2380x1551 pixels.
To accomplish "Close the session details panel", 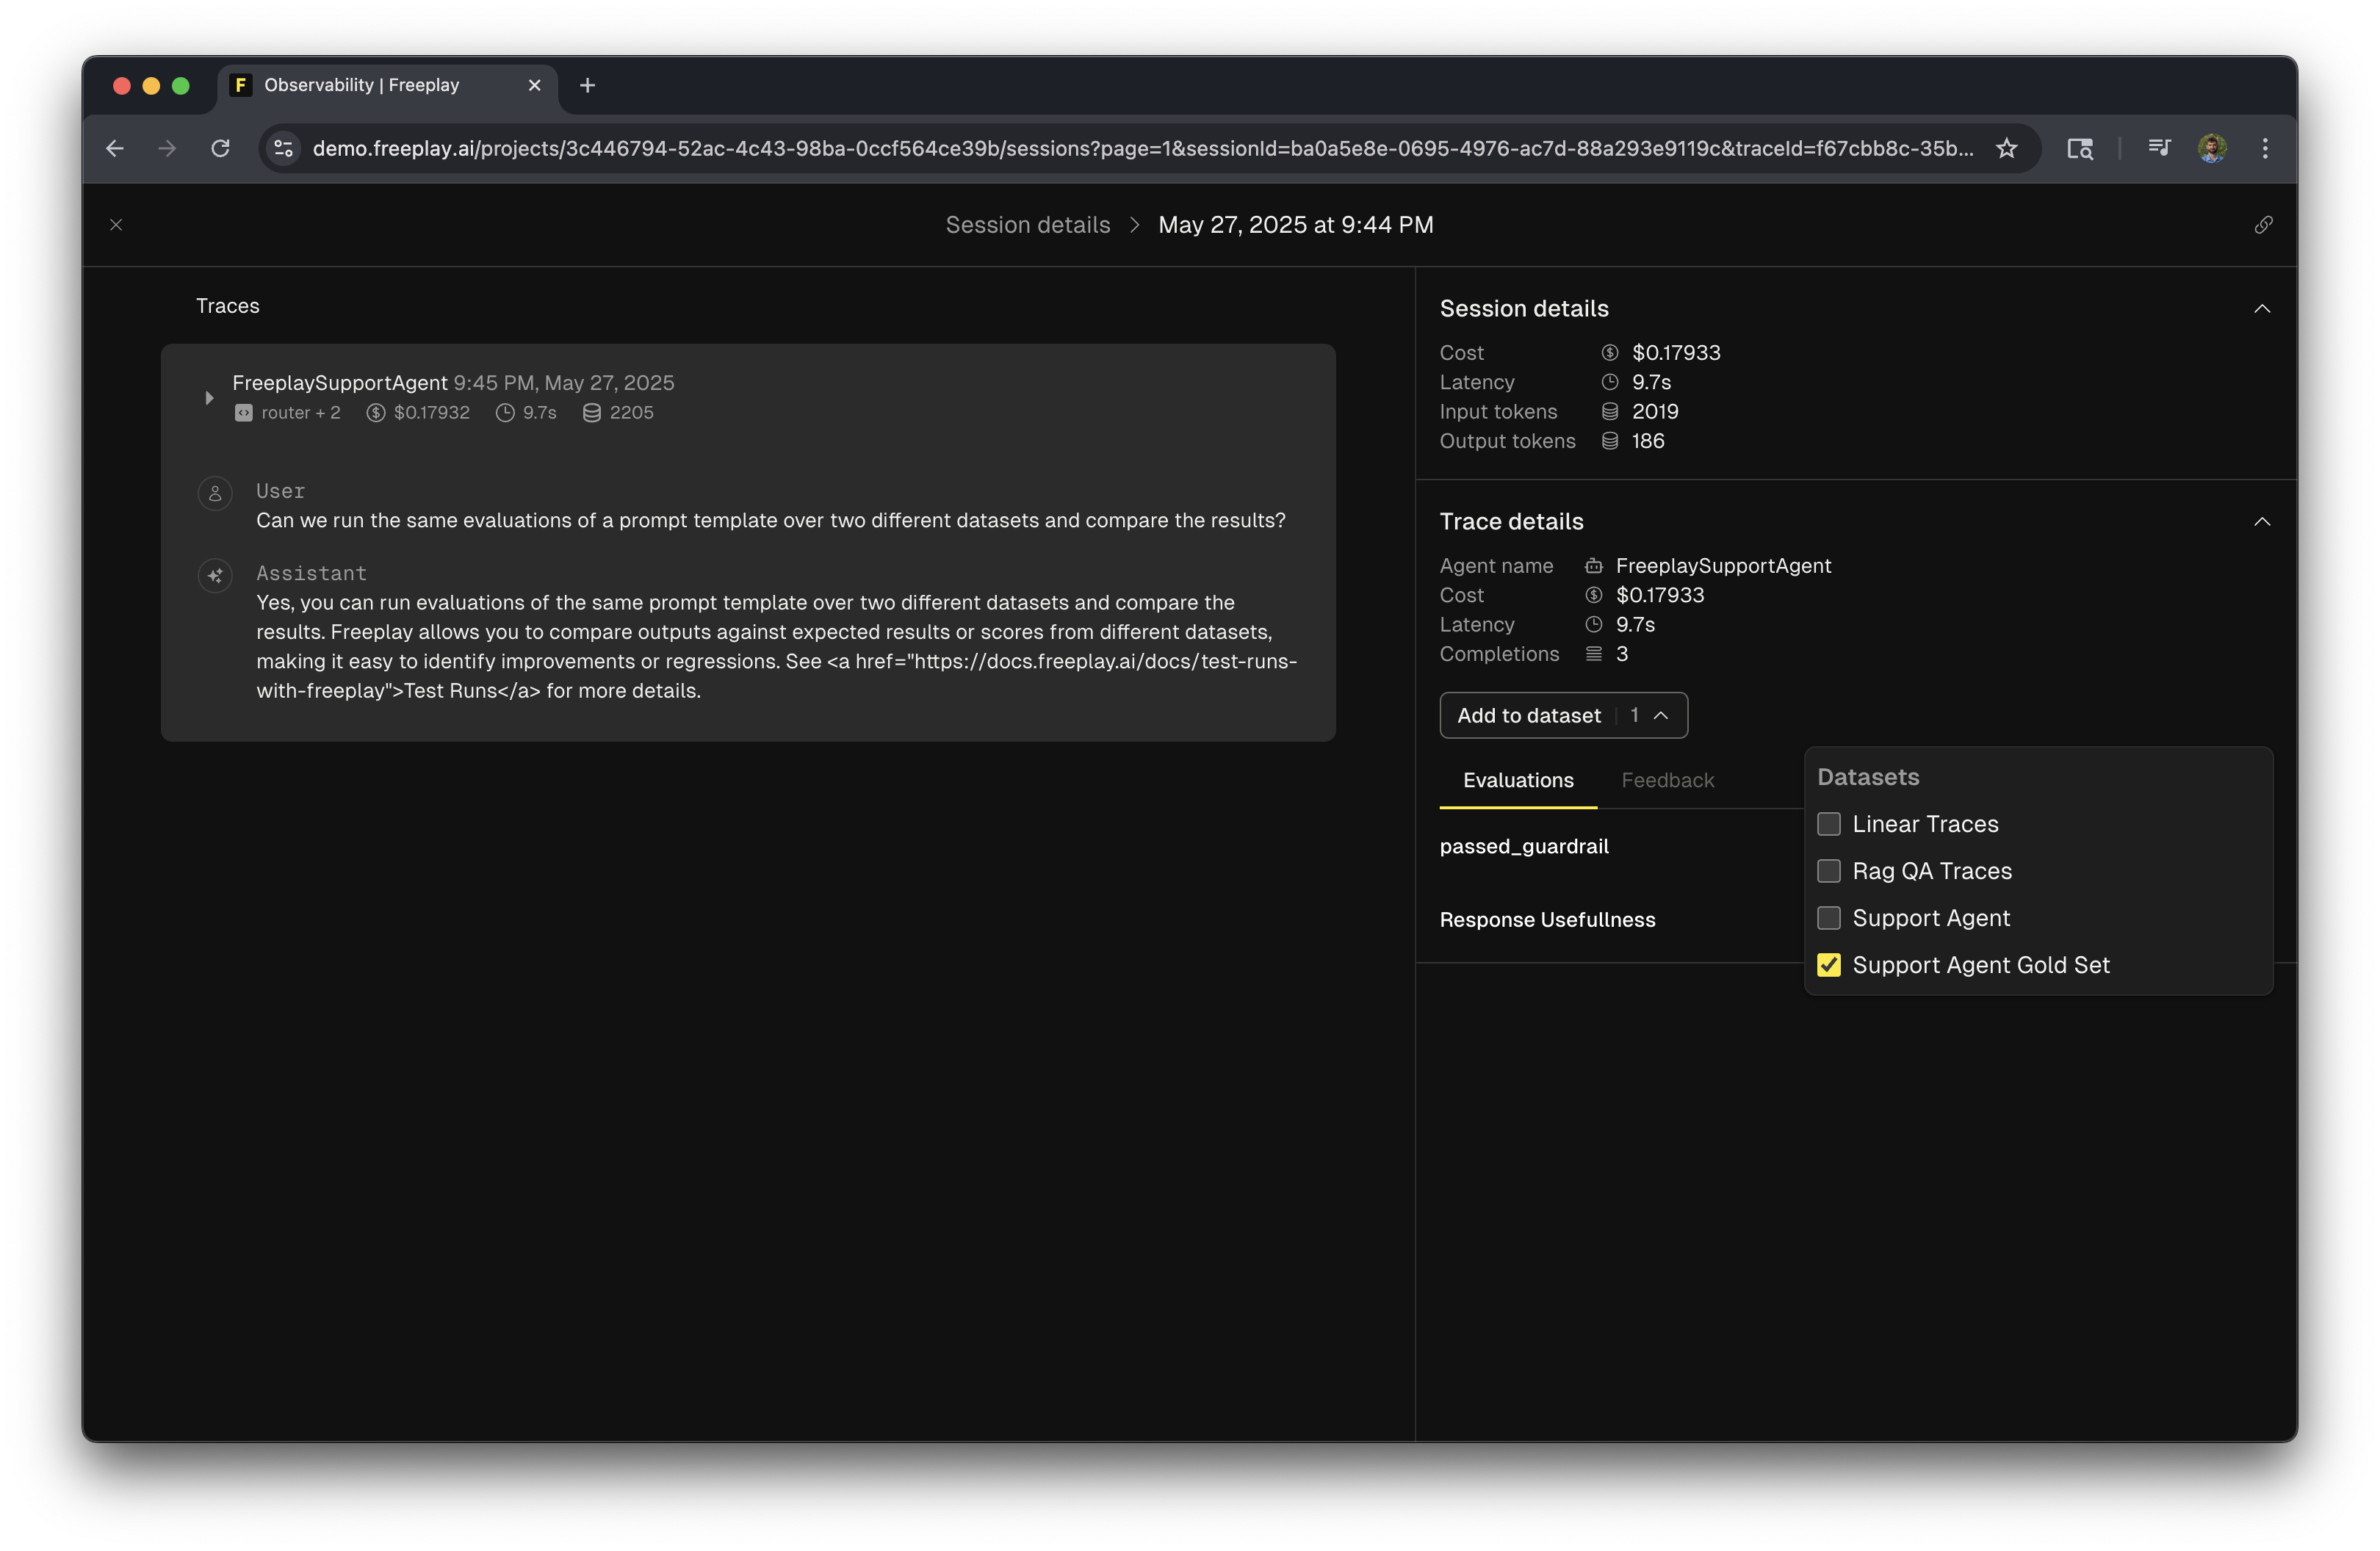I will [116, 225].
